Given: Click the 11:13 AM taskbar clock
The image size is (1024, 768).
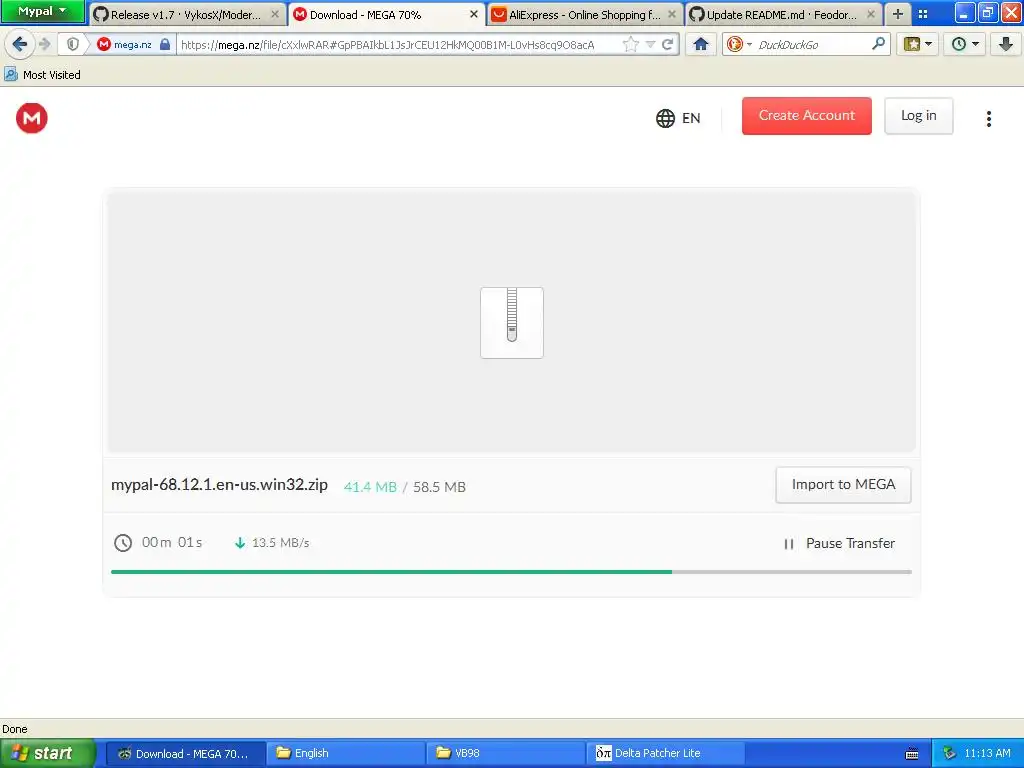Looking at the screenshot, I should coord(987,753).
